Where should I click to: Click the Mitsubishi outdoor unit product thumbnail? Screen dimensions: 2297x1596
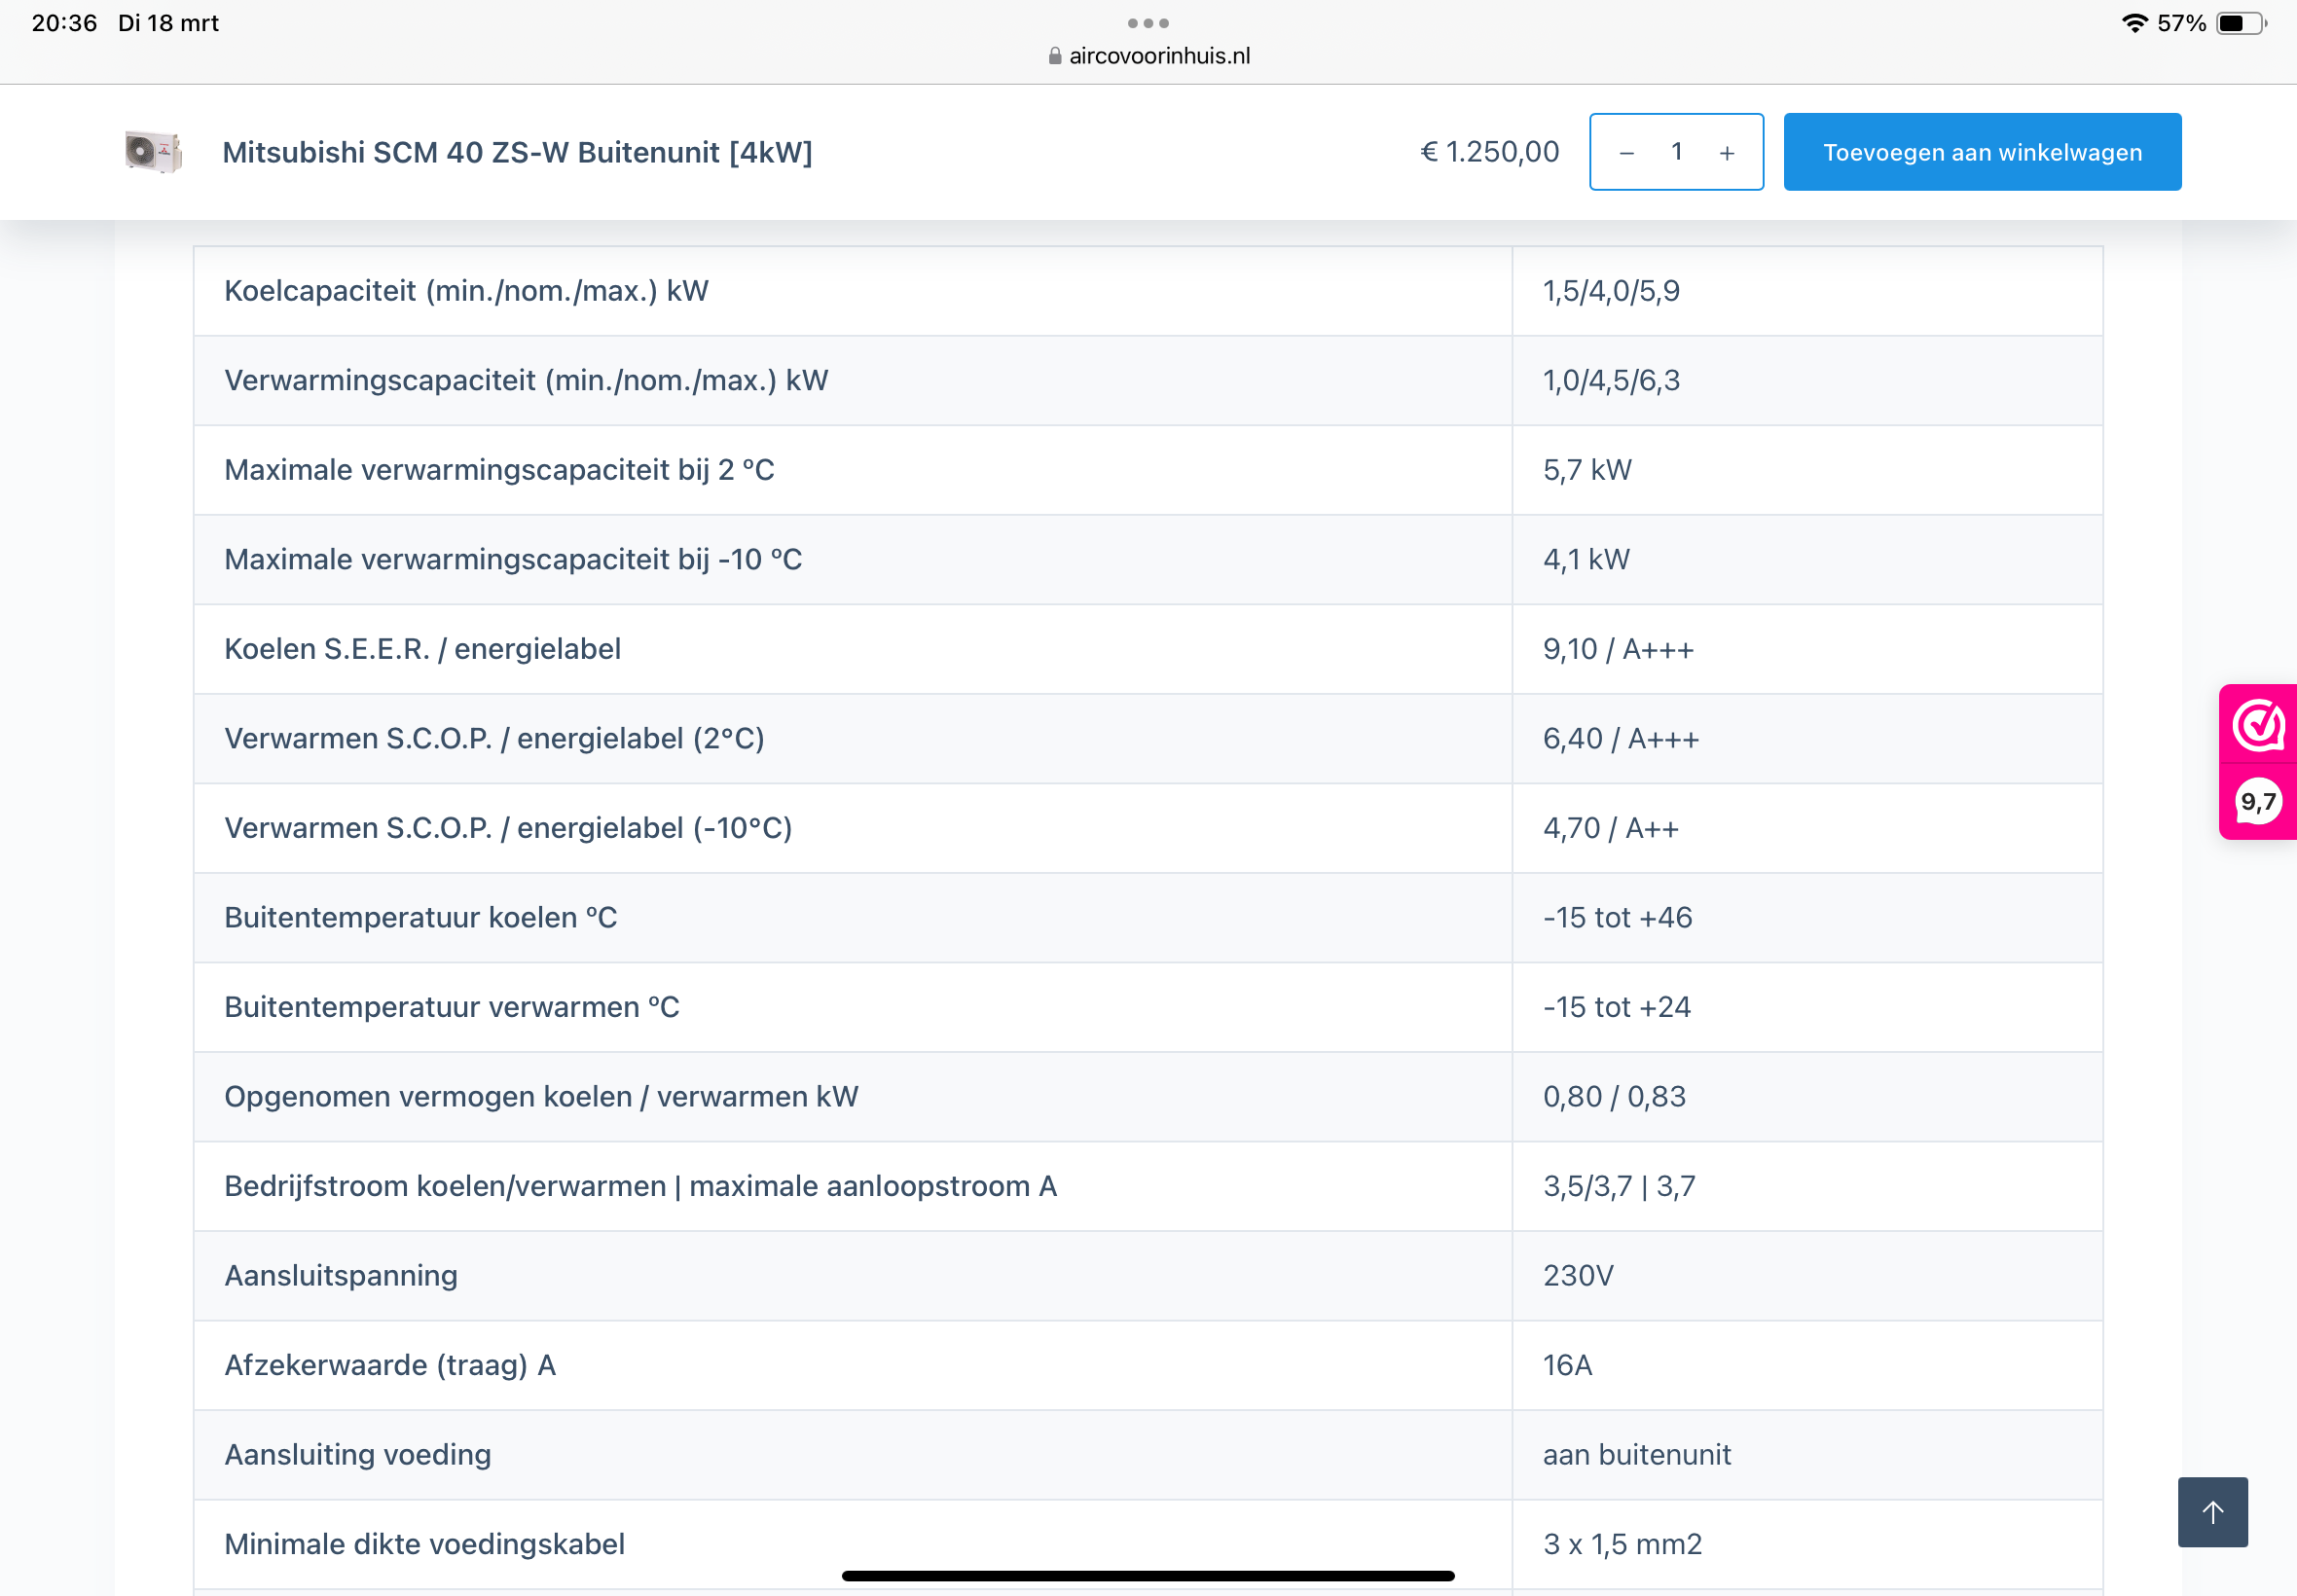[x=153, y=152]
